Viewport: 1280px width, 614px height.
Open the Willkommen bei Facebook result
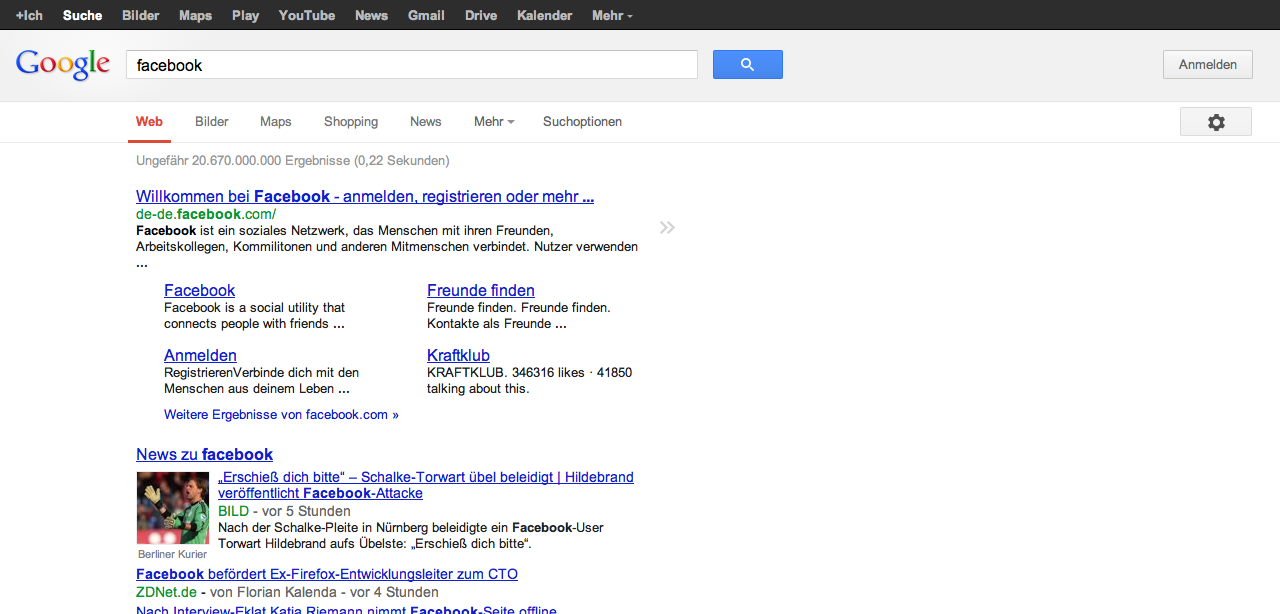pyautogui.click(x=365, y=197)
